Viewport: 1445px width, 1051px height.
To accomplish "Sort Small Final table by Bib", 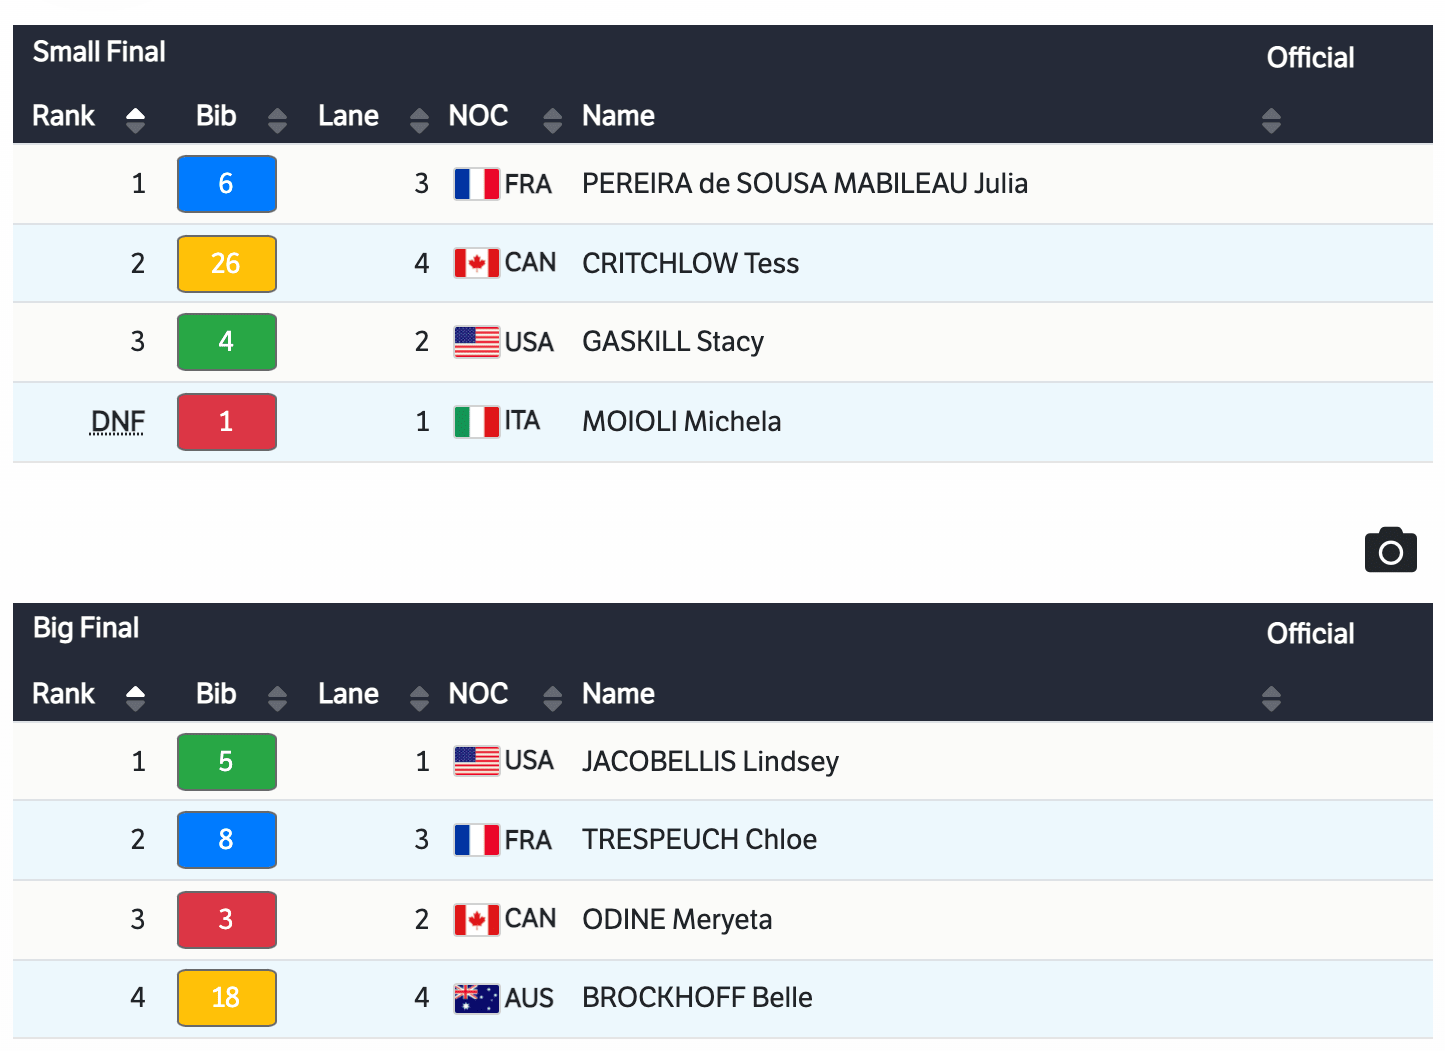I will click(x=277, y=120).
